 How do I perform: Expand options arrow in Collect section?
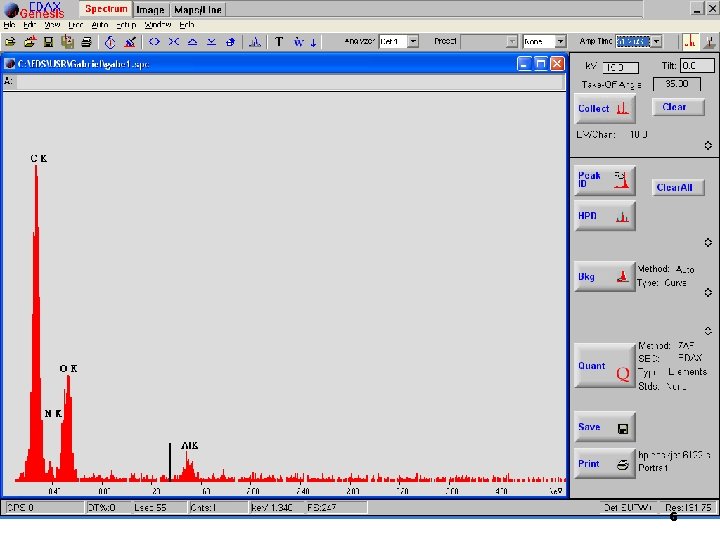click(708, 145)
